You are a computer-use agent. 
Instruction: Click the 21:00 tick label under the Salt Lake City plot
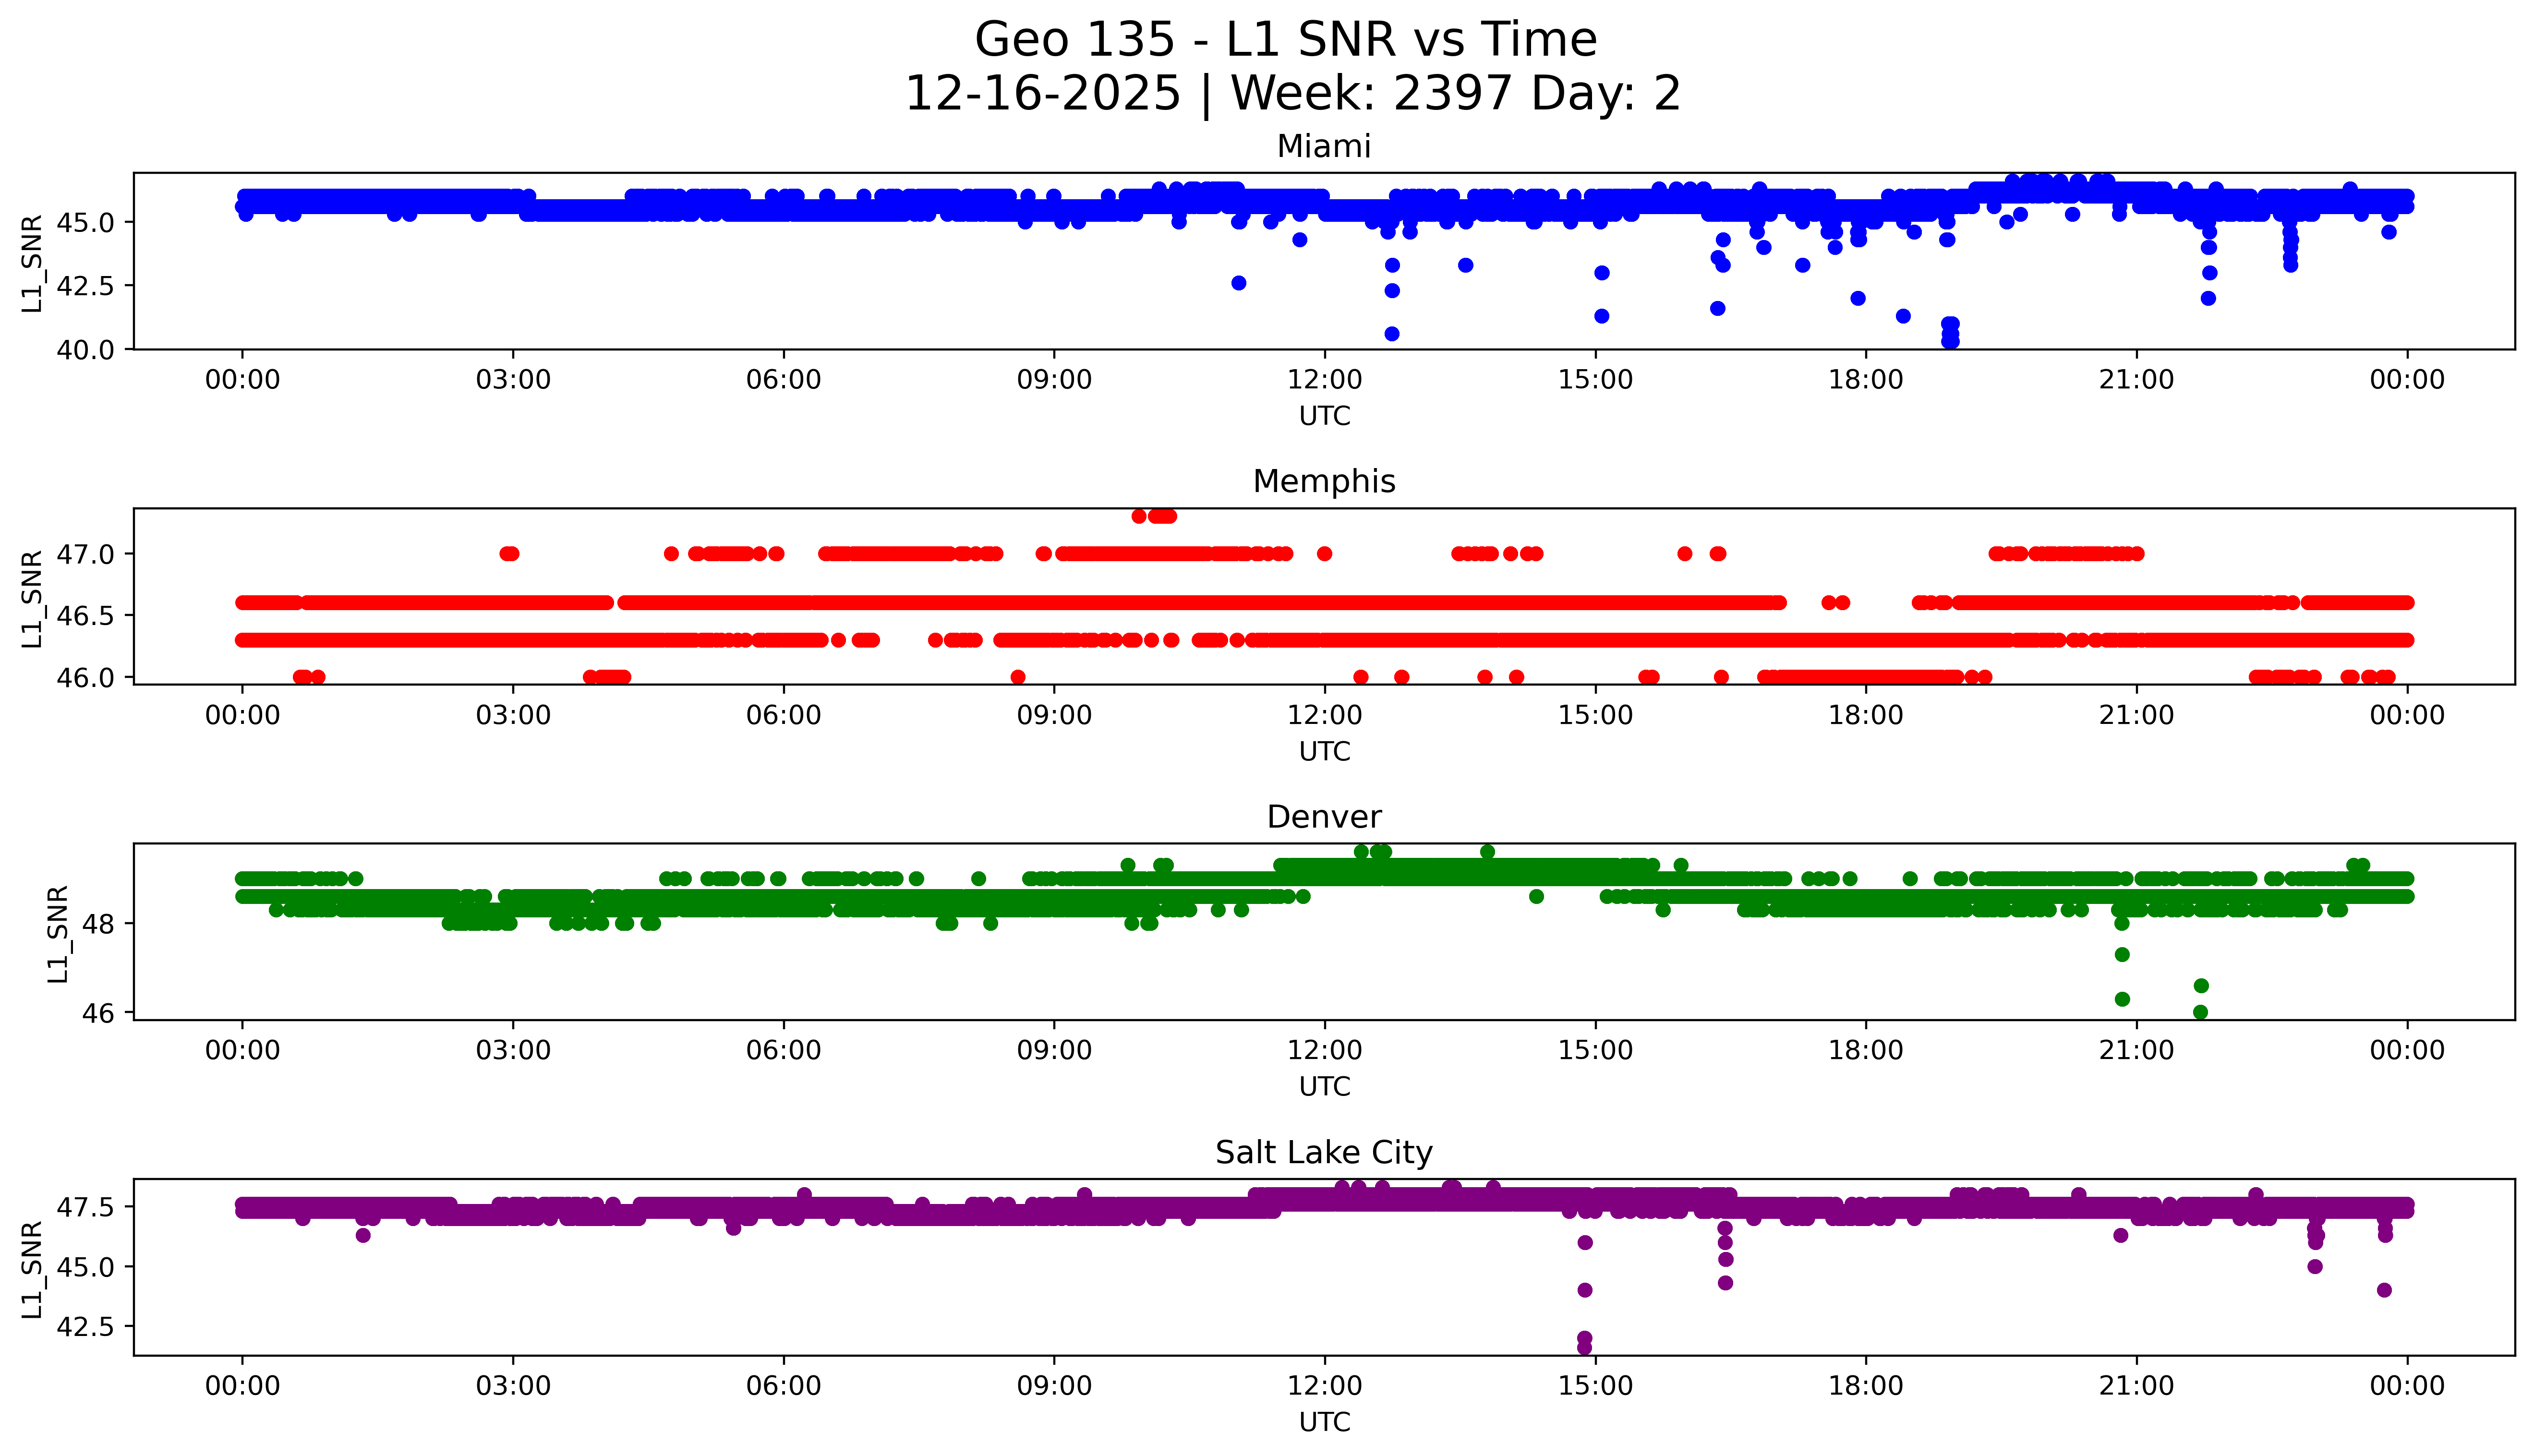click(2136, 1386)
